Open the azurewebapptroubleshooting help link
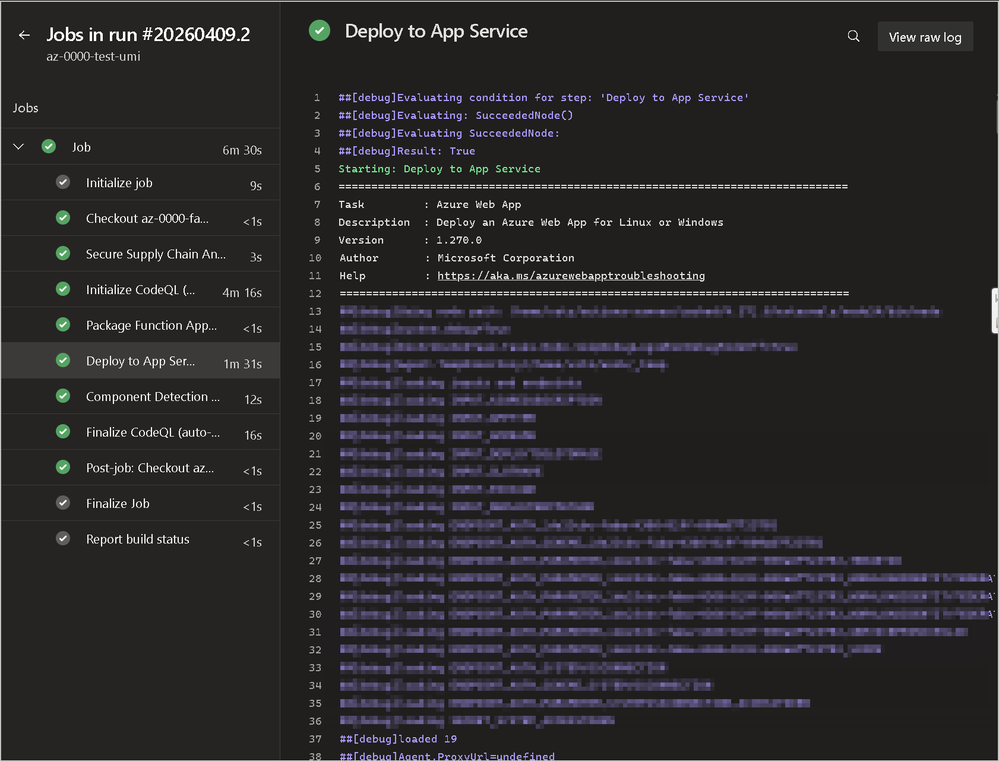Image resolution: width=999 pixels, height=761 pixels. 570,276
